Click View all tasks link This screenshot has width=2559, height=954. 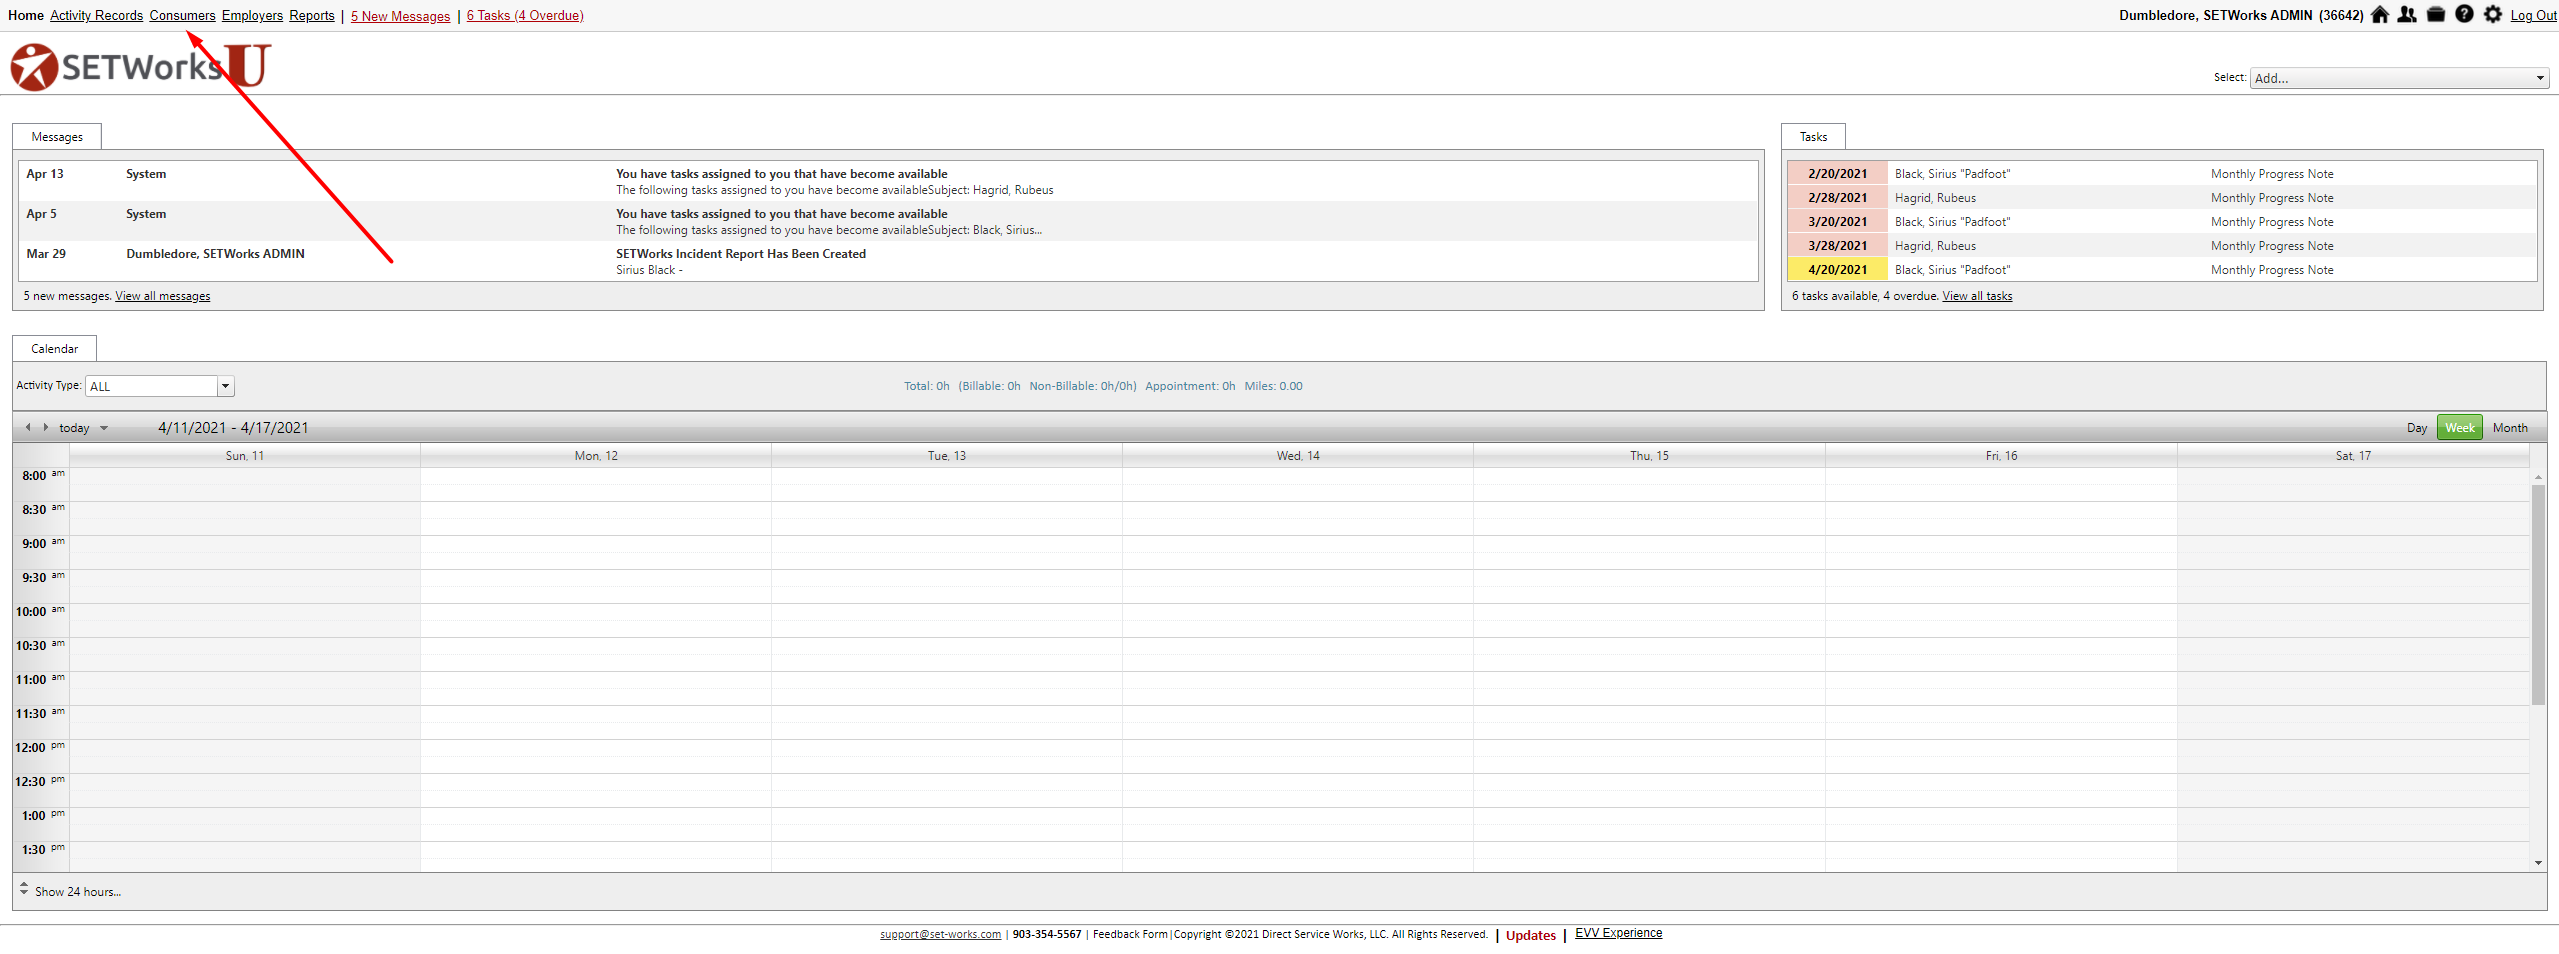pos(1977,296)
